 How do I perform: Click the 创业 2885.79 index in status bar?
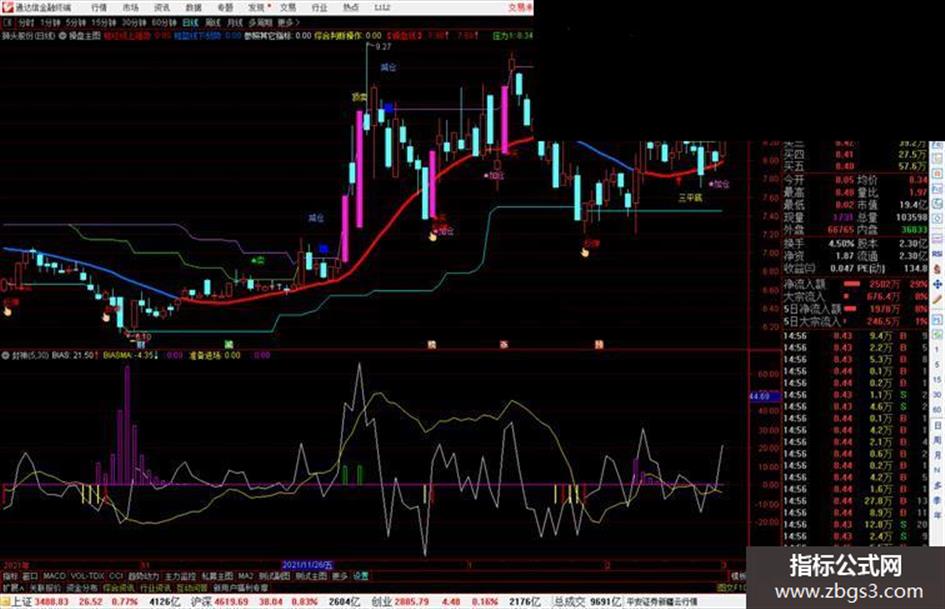[x=400, y=602]
